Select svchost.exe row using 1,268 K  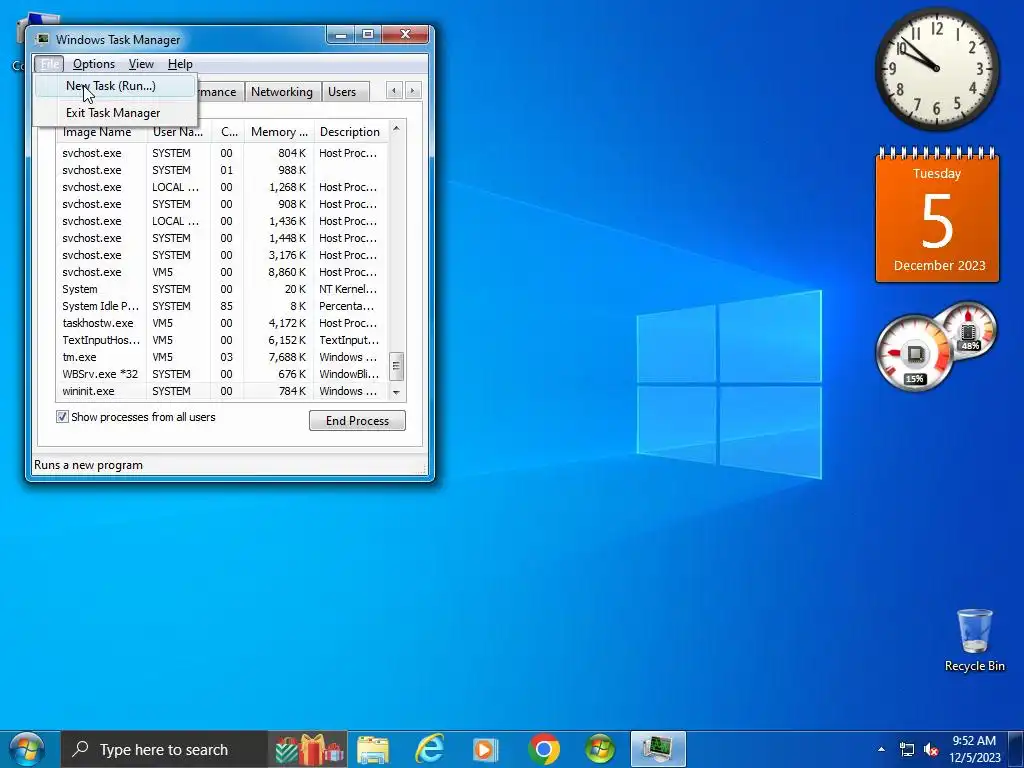[221, 187]
